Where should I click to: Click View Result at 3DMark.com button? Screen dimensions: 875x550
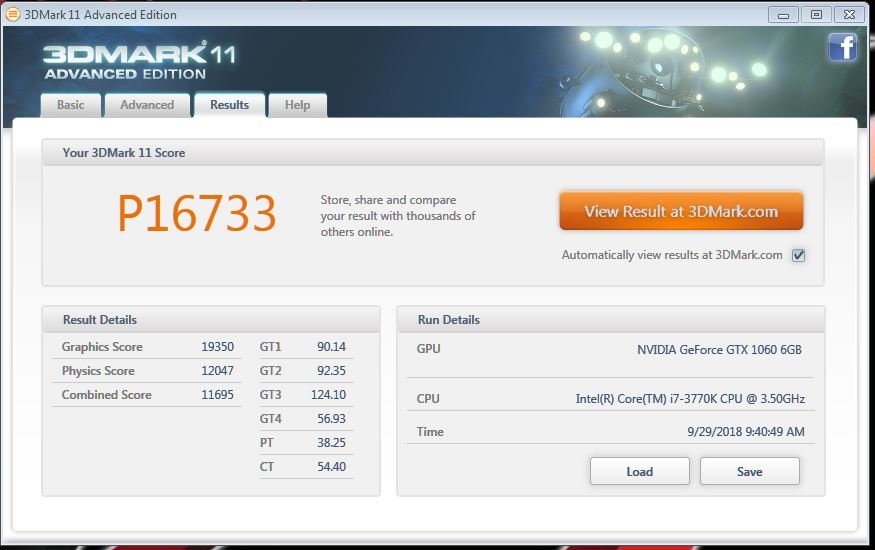click(x=681, y=211)
